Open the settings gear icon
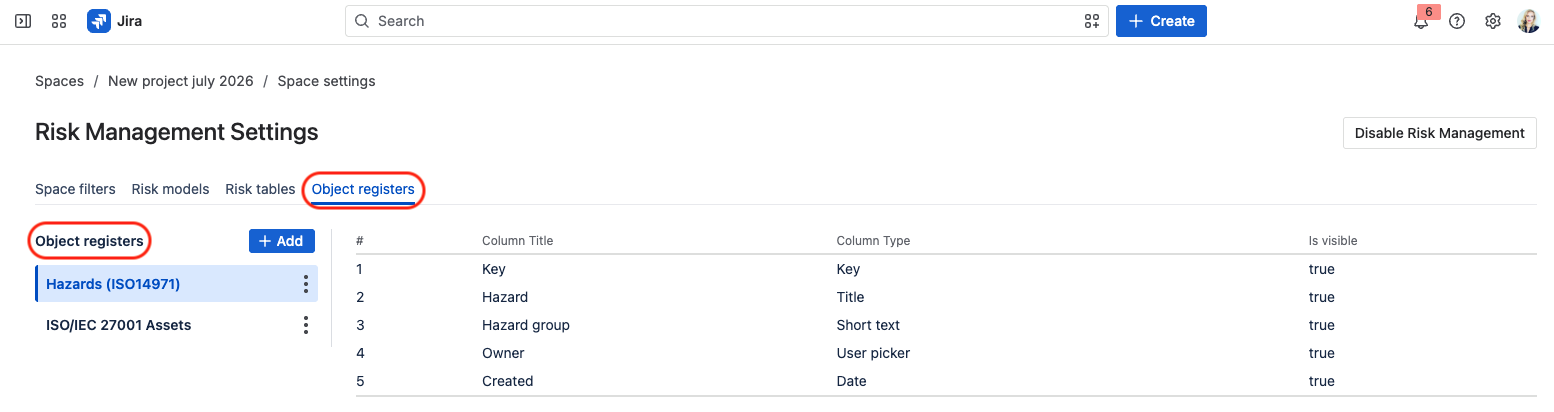The height and width of the screenshot is (412, 1554). [1493, 21]
